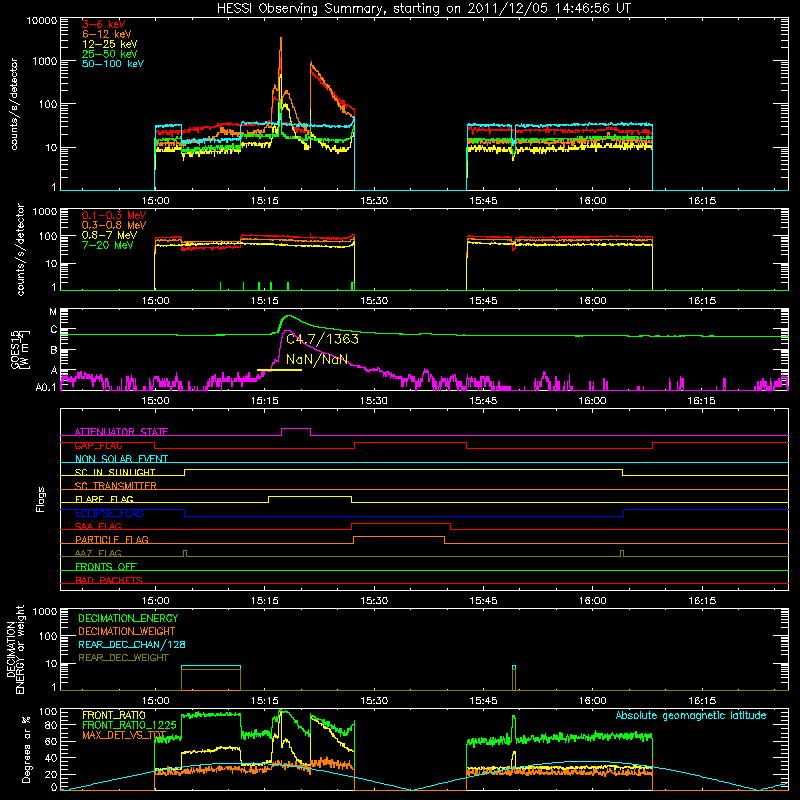800x800 pixels.
Task: Pick the "50-100 keV" legend entry
Action: (x=113, y=64)
